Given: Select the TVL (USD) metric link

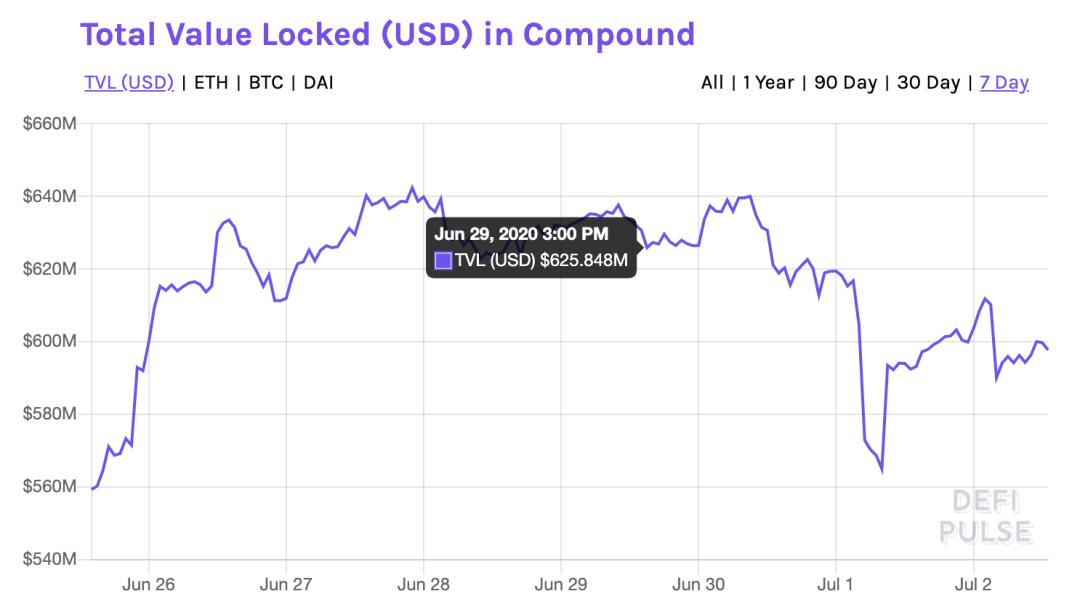Looking at the screenshot, I should [129, 82].
